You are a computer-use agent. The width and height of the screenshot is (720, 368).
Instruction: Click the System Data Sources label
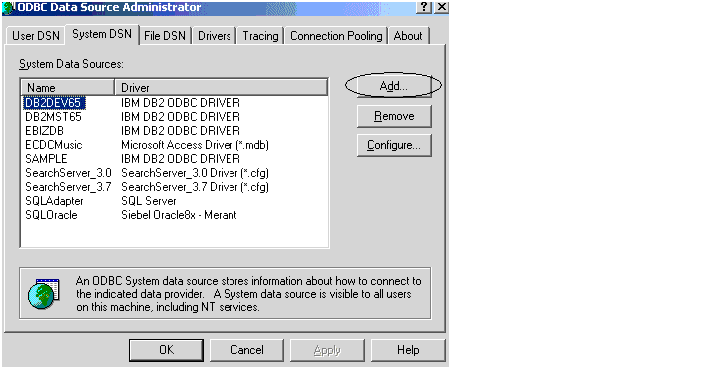[x=71, y=64]
